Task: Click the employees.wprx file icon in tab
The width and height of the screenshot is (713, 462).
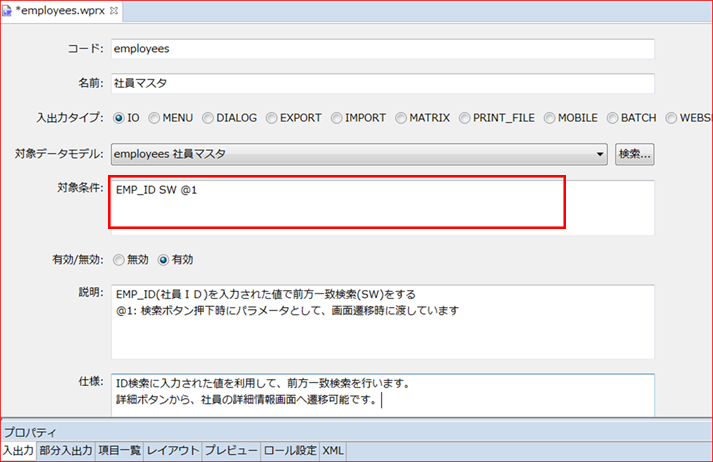Action: (x=9, y=9)
